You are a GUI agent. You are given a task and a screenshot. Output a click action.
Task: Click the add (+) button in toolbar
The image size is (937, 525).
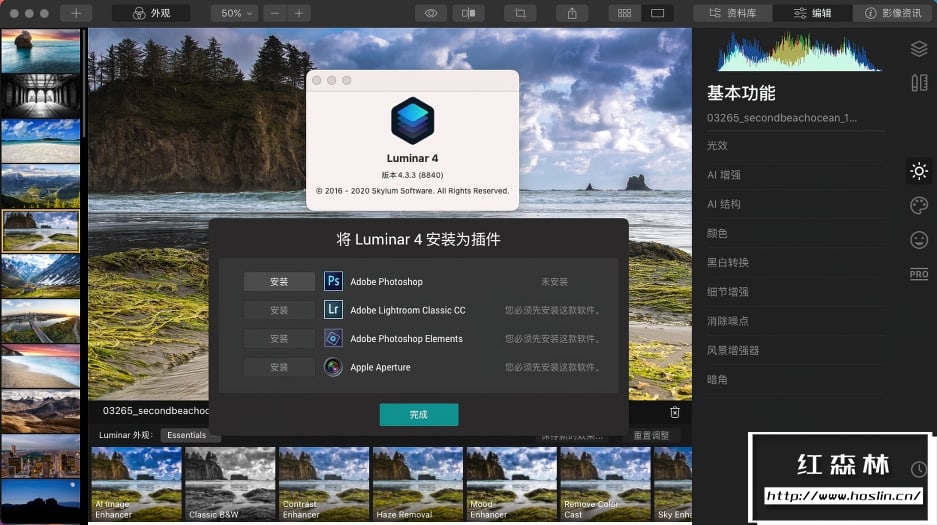pyautogui.click(x=76, y=13)
